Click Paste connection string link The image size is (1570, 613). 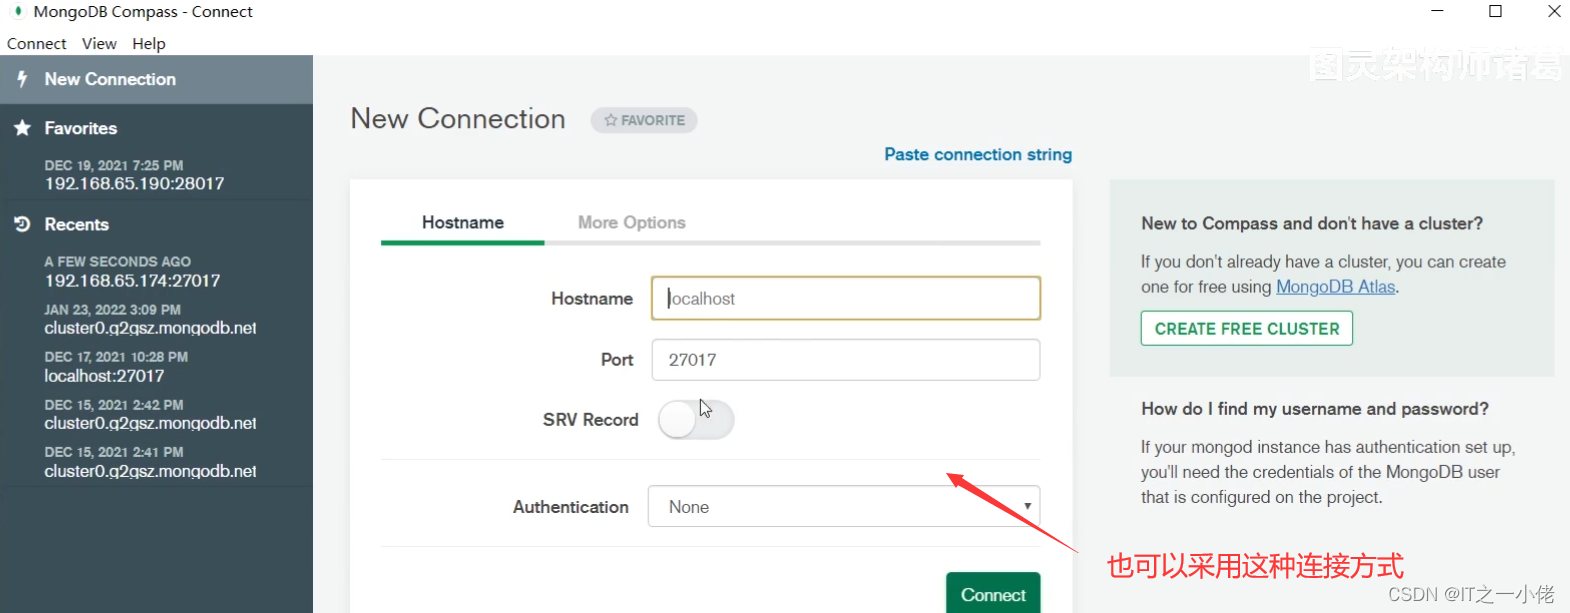click(x=978, y=155)
